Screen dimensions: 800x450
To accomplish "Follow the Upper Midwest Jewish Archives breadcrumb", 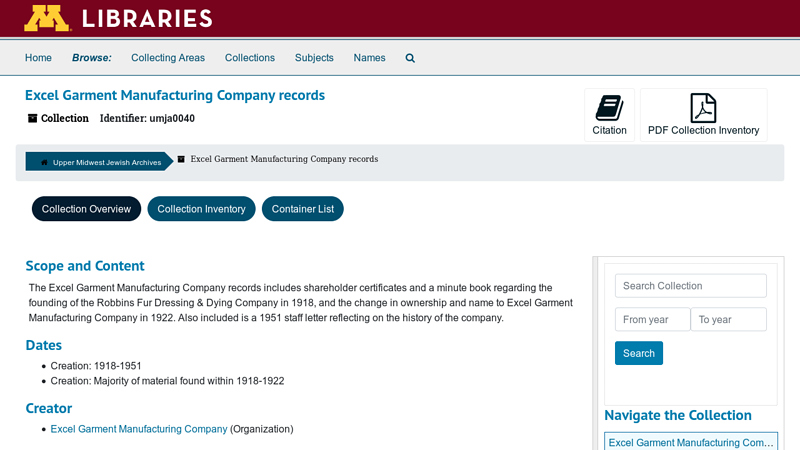I will point(106,162).
